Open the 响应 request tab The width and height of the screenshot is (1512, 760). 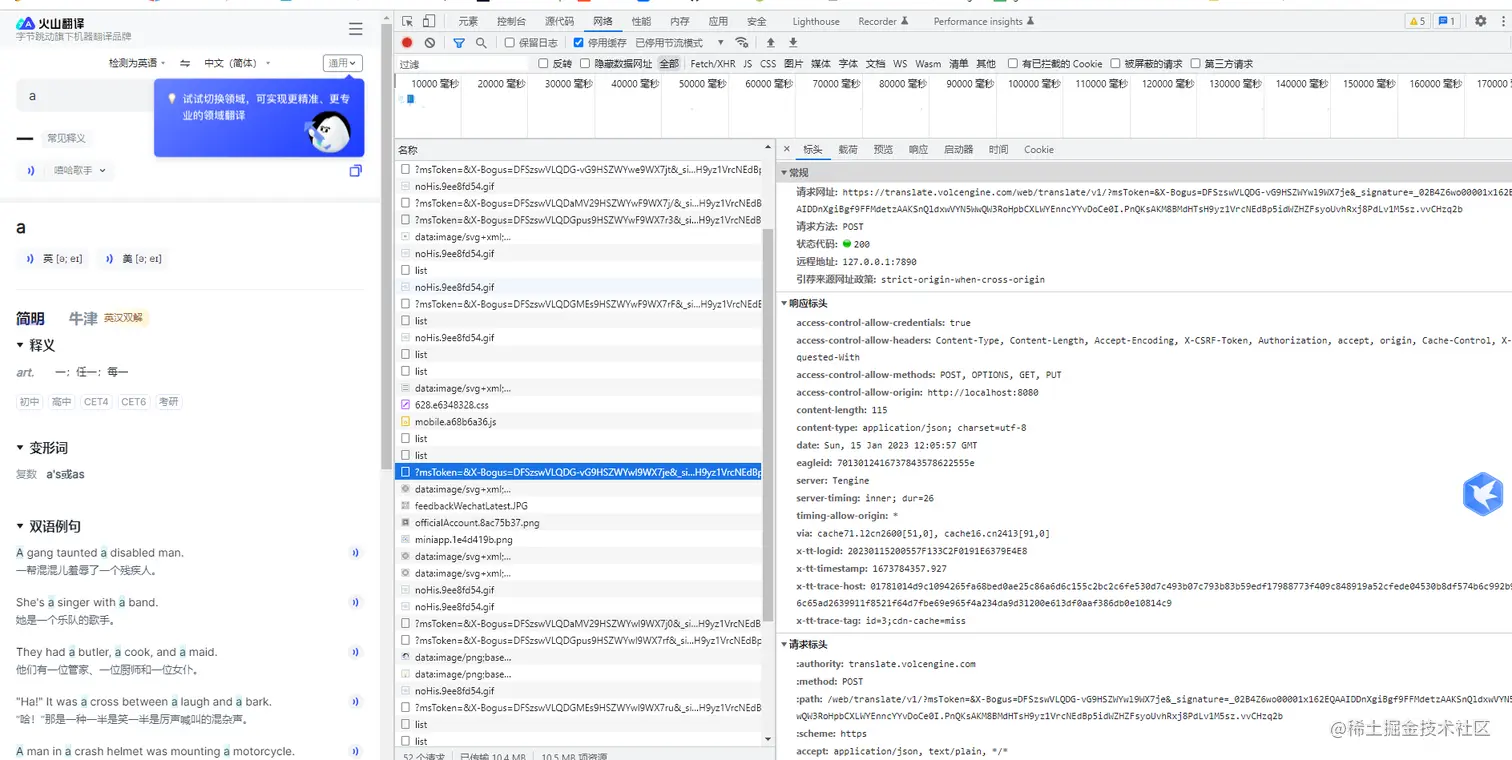point(918,149)
